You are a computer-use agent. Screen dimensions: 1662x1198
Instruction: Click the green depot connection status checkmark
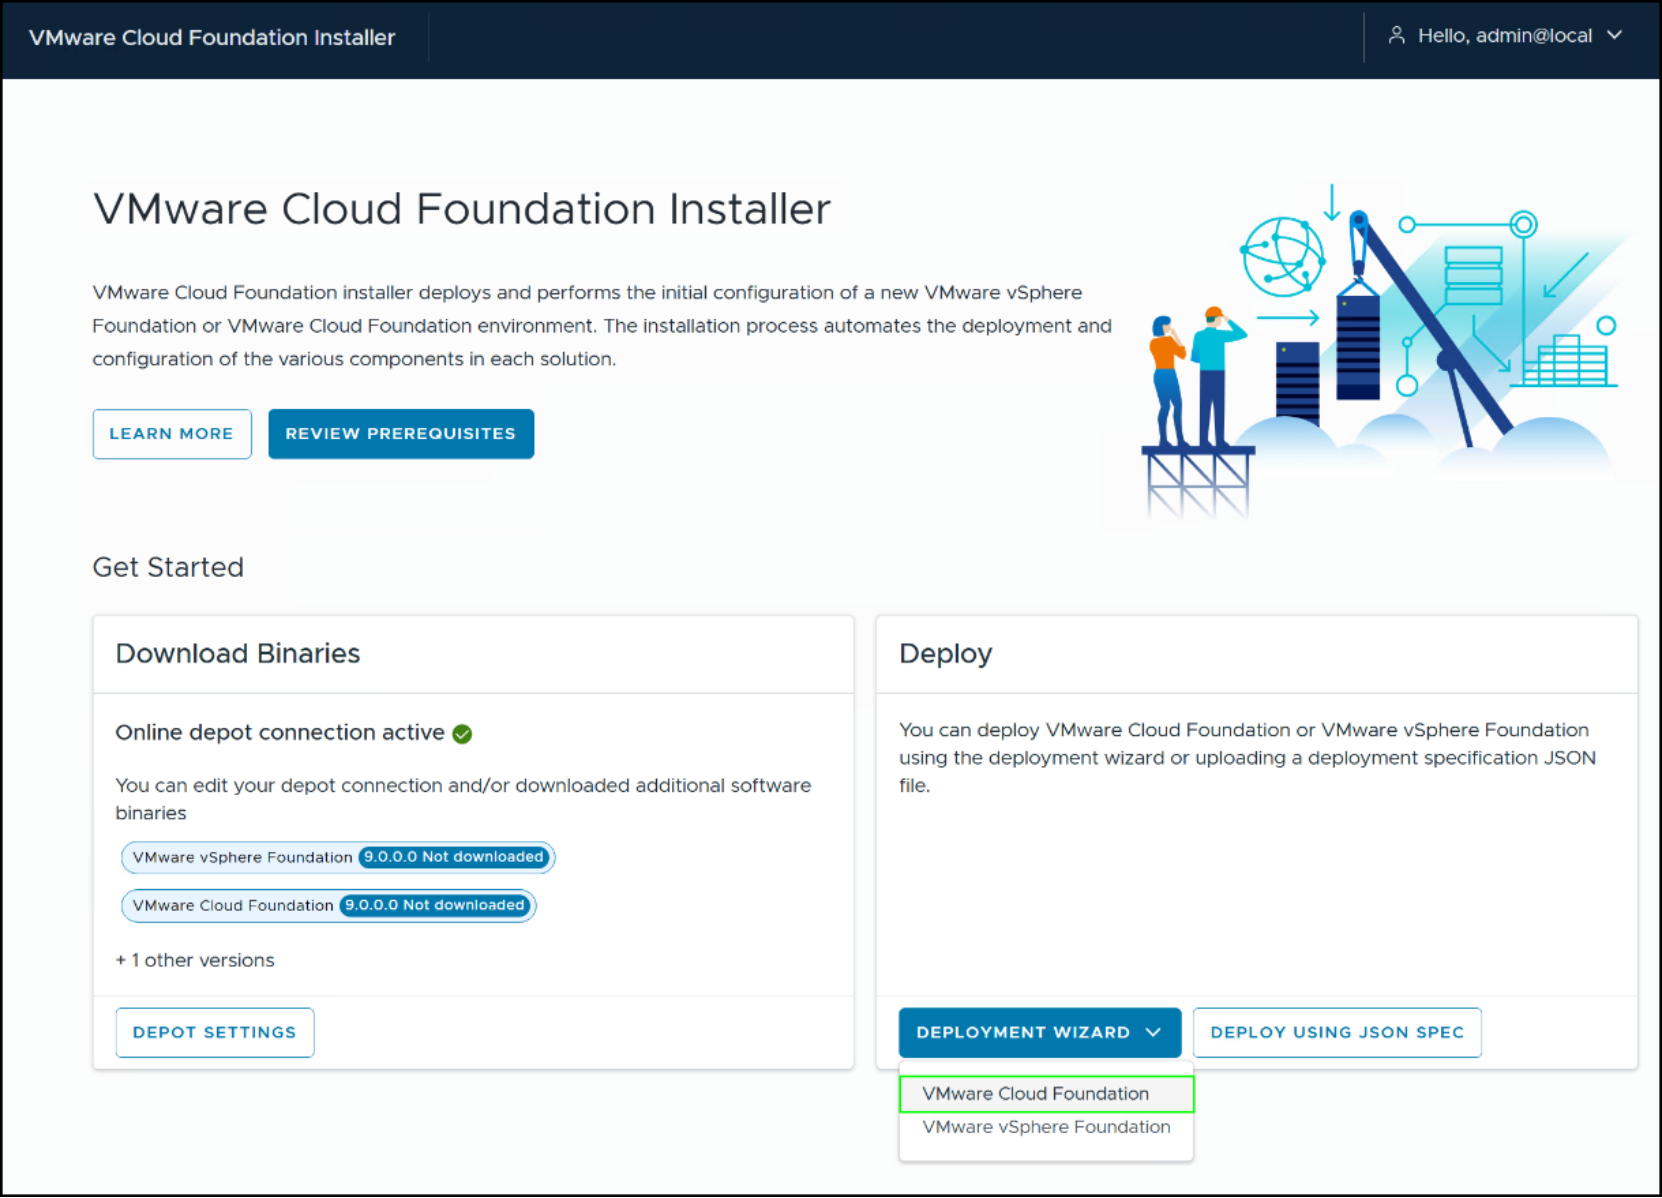(x=462, y=734)
